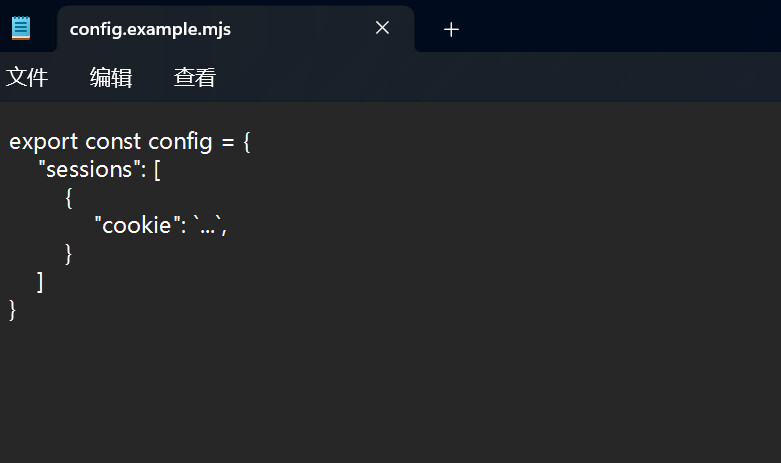Place cursor in the backtick cookie value
Viewport: 781px width, 463px height.
(x=208, y=225)
